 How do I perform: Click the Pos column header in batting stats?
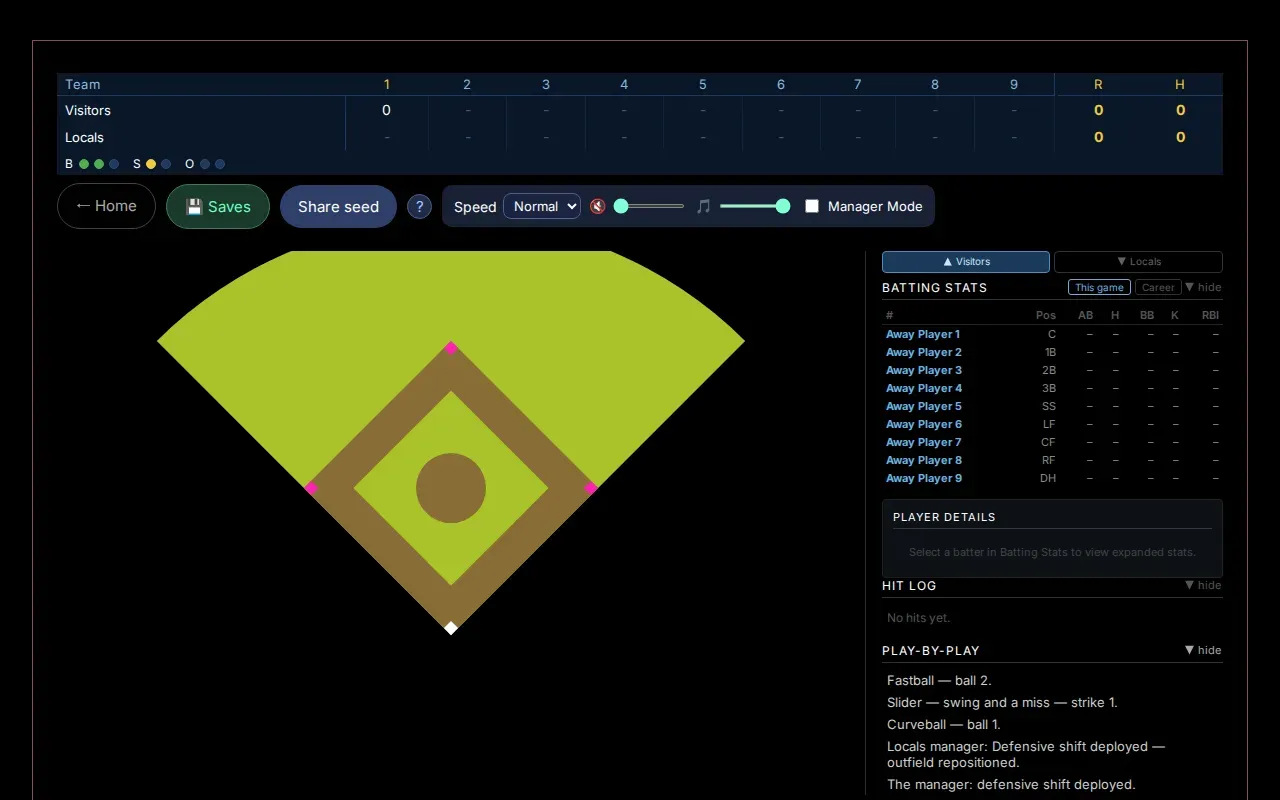1045,315
